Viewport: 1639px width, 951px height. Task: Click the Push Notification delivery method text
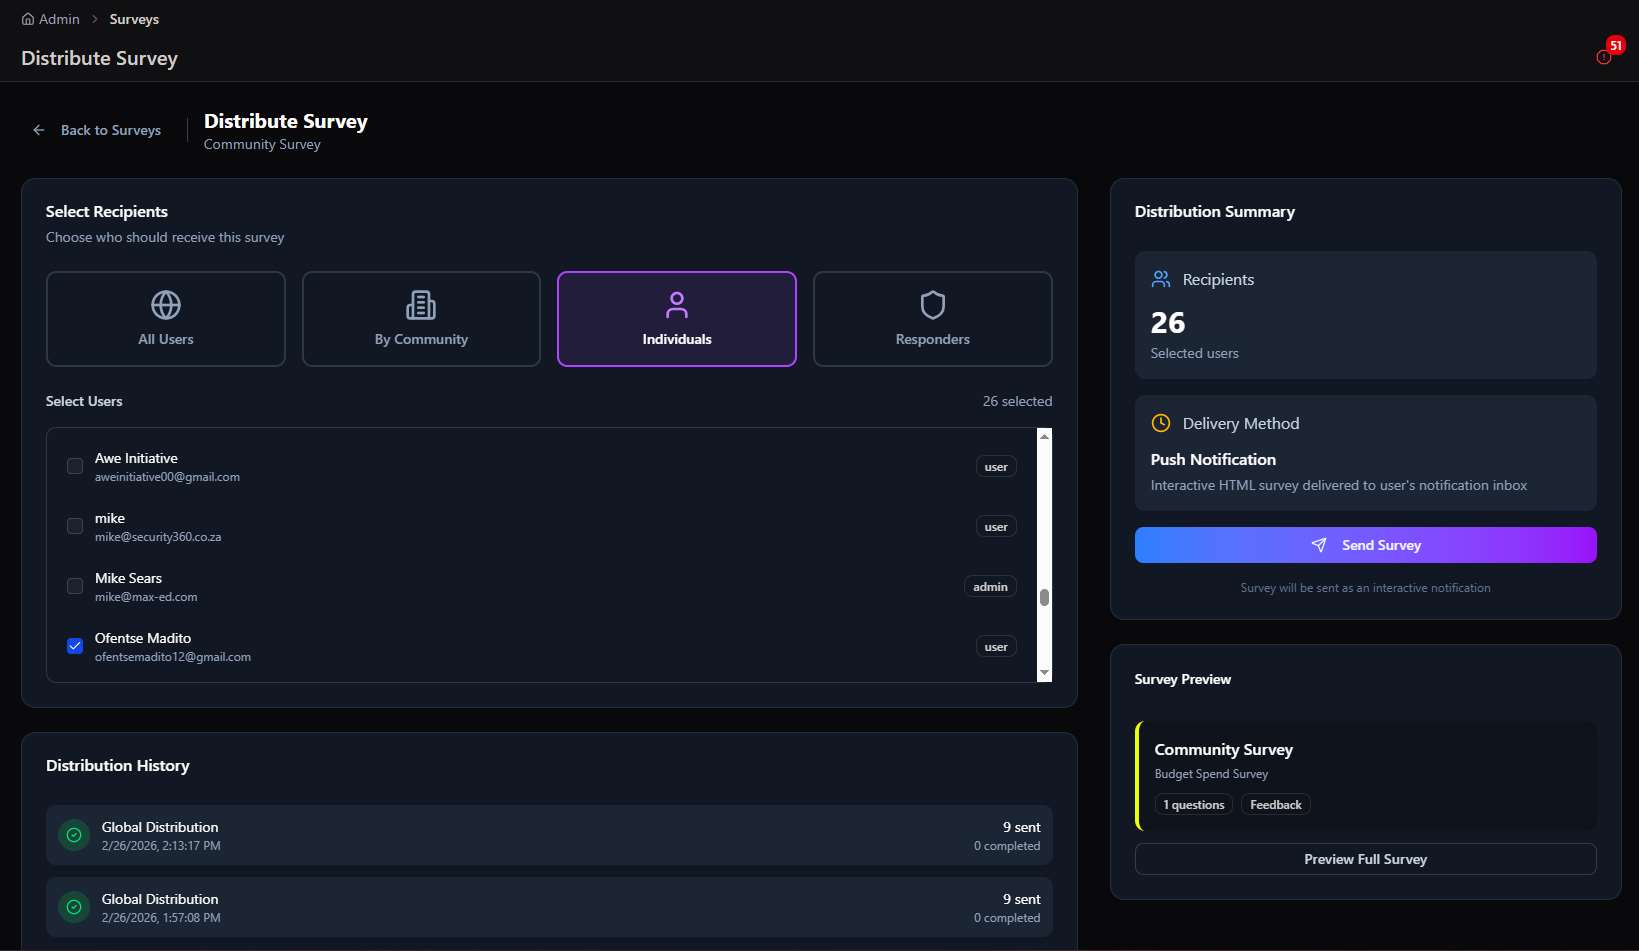coord(1213,459)
